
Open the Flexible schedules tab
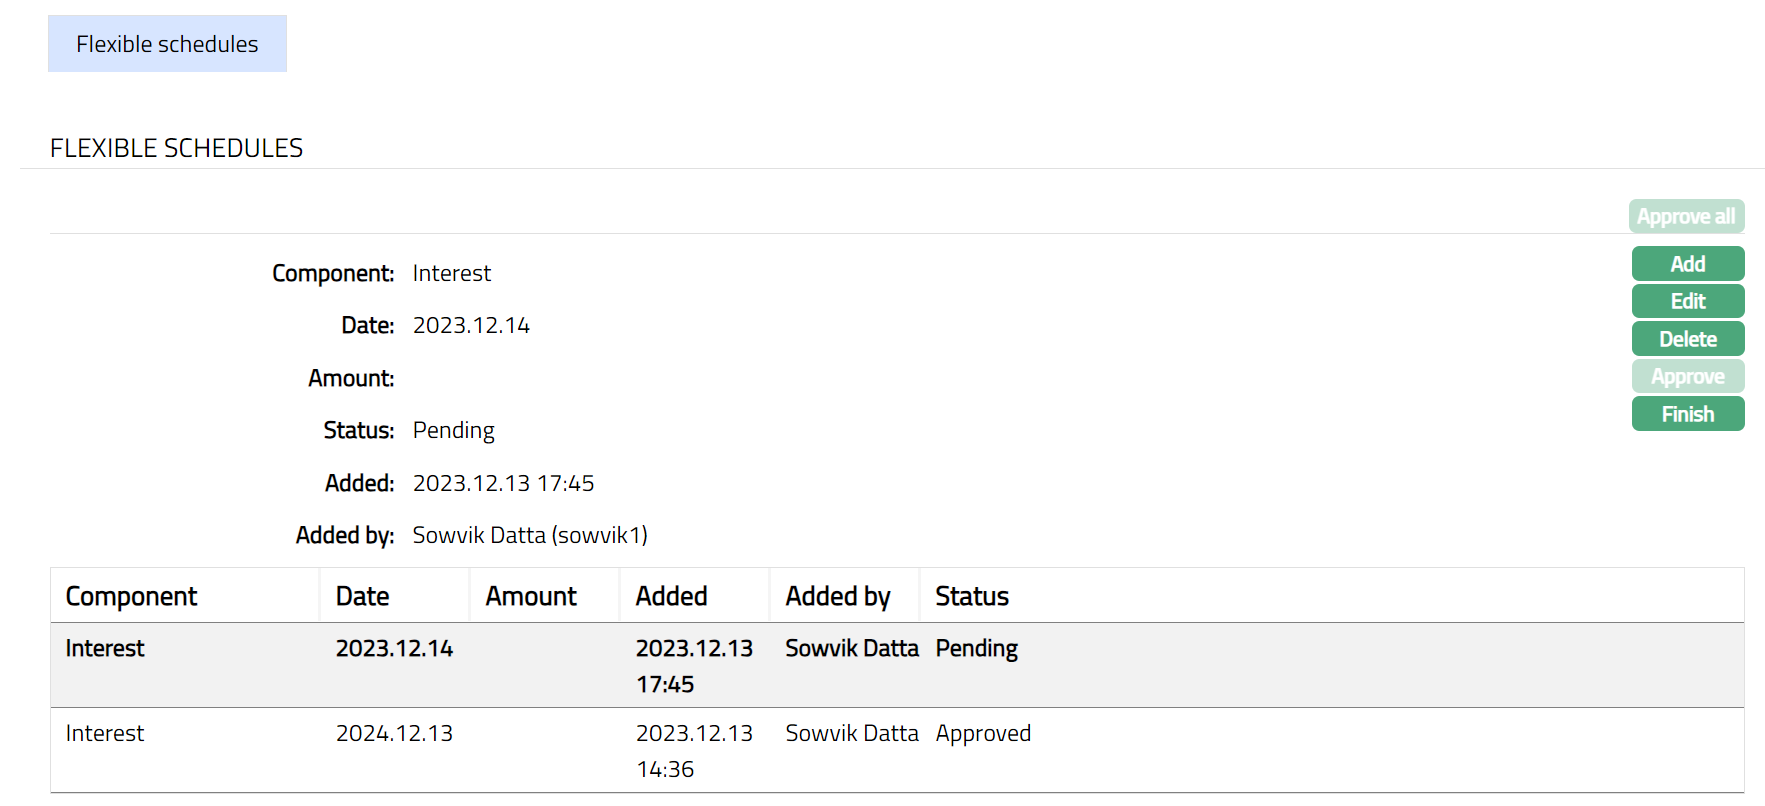(167, 44)
